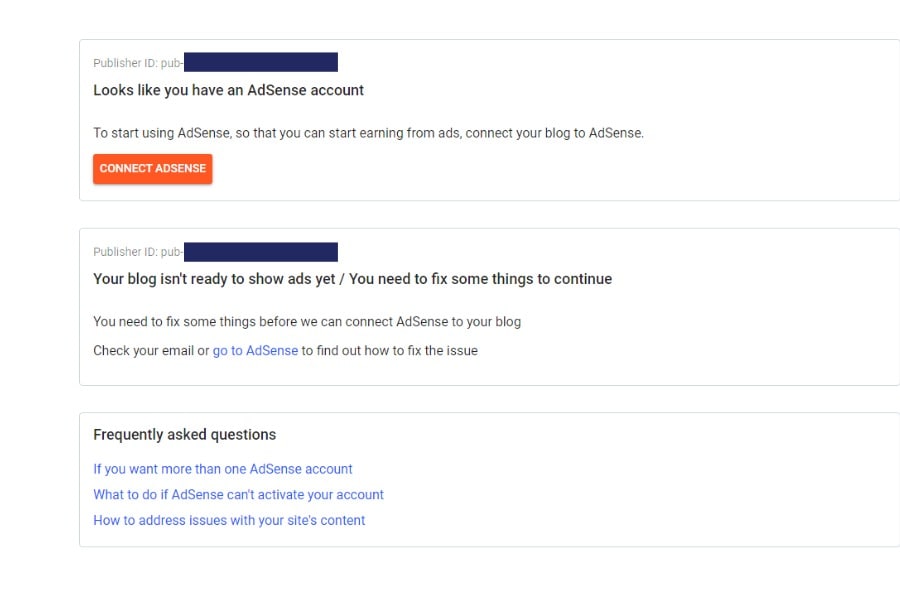Image resolution: width=900 pixels, height=600 pixels.
Task: Click the first card's 'Publisher ID: pub-' label
Action: click(x=137, y=63)
